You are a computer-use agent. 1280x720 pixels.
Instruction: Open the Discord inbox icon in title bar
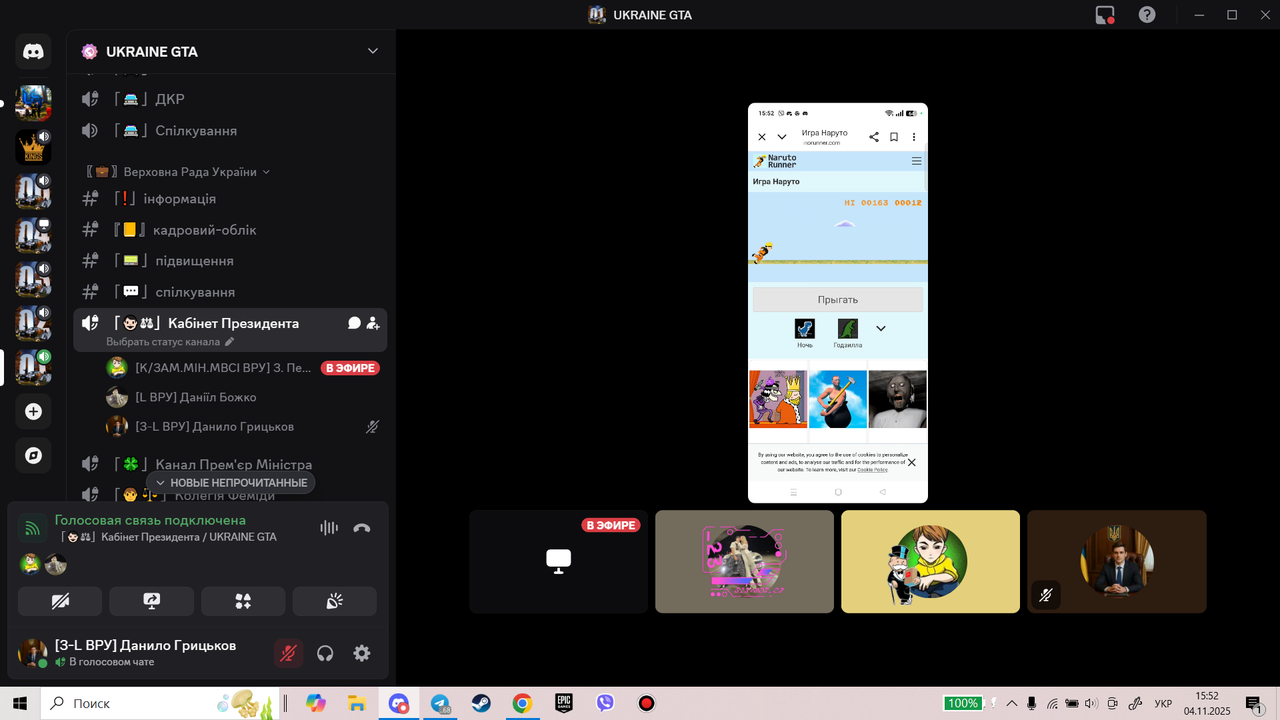[x=1105, y=15]
